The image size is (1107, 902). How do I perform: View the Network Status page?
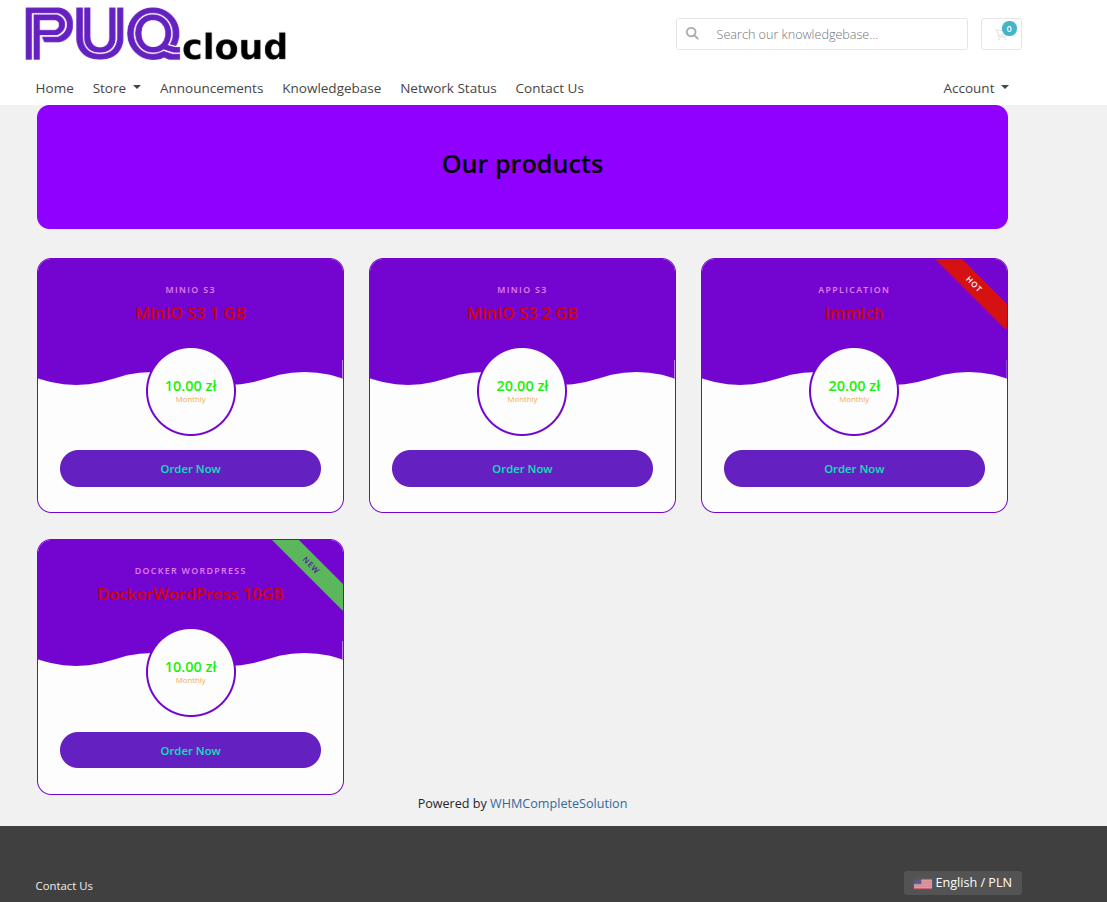point(448,88)
